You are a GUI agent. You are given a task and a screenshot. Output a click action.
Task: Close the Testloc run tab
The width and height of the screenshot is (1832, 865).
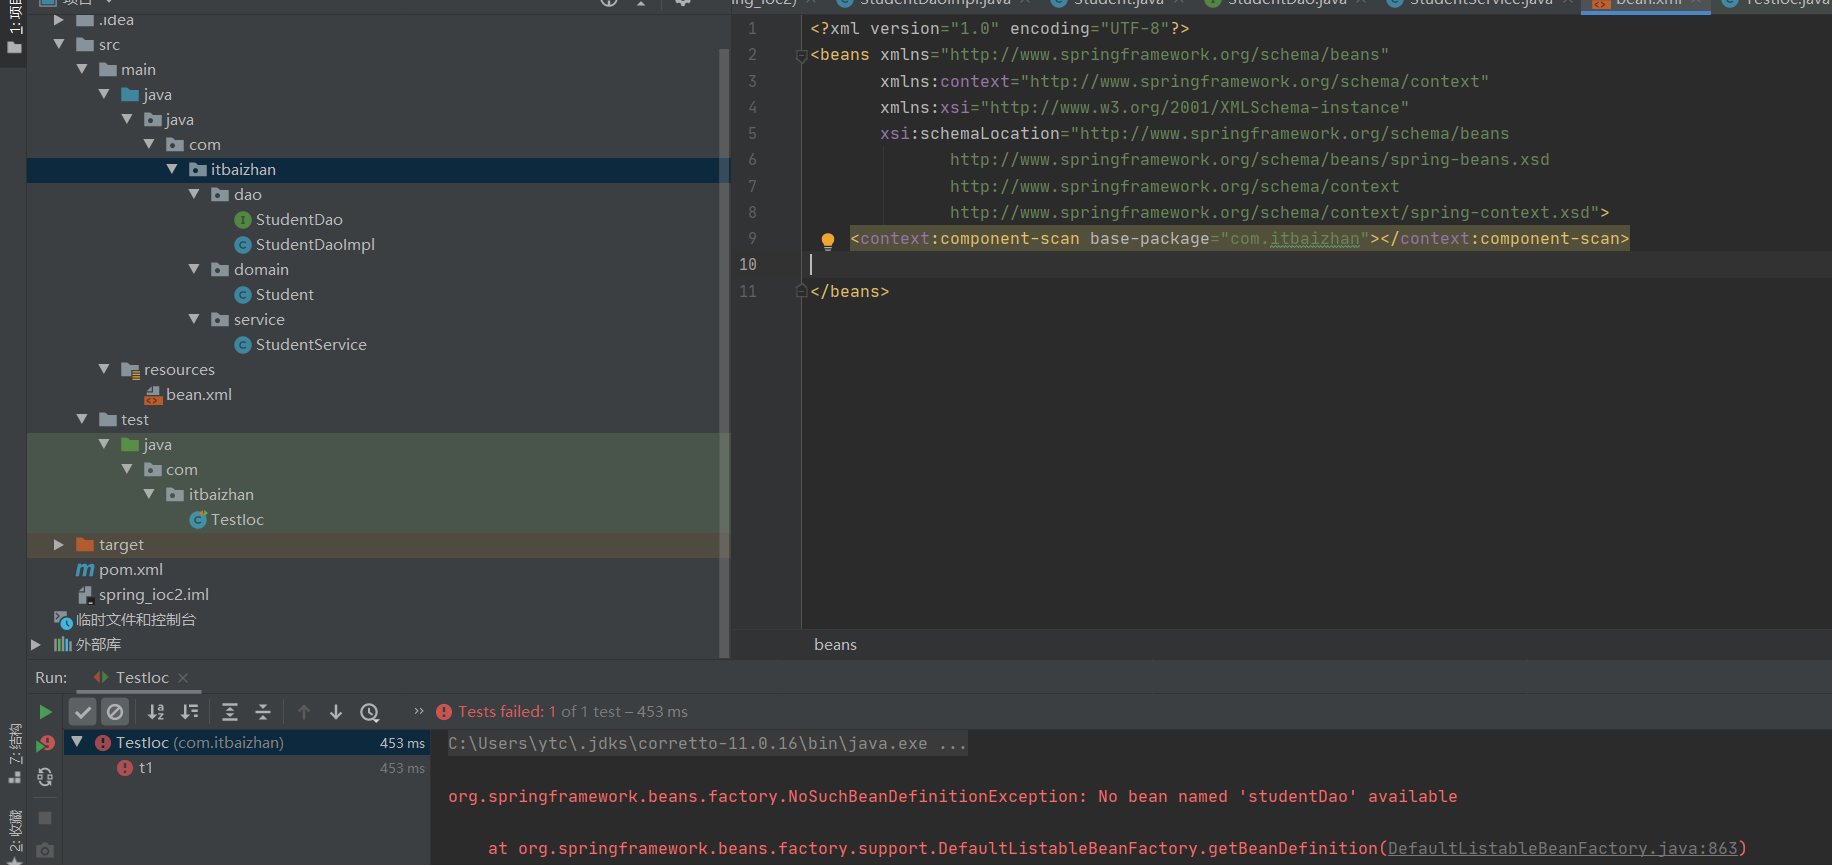183,678
